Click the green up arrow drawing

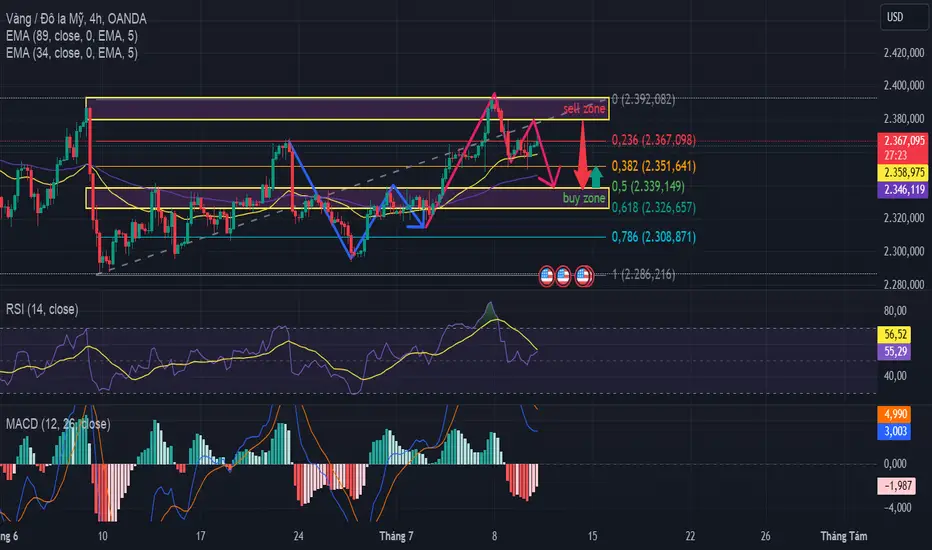[596, 177]
